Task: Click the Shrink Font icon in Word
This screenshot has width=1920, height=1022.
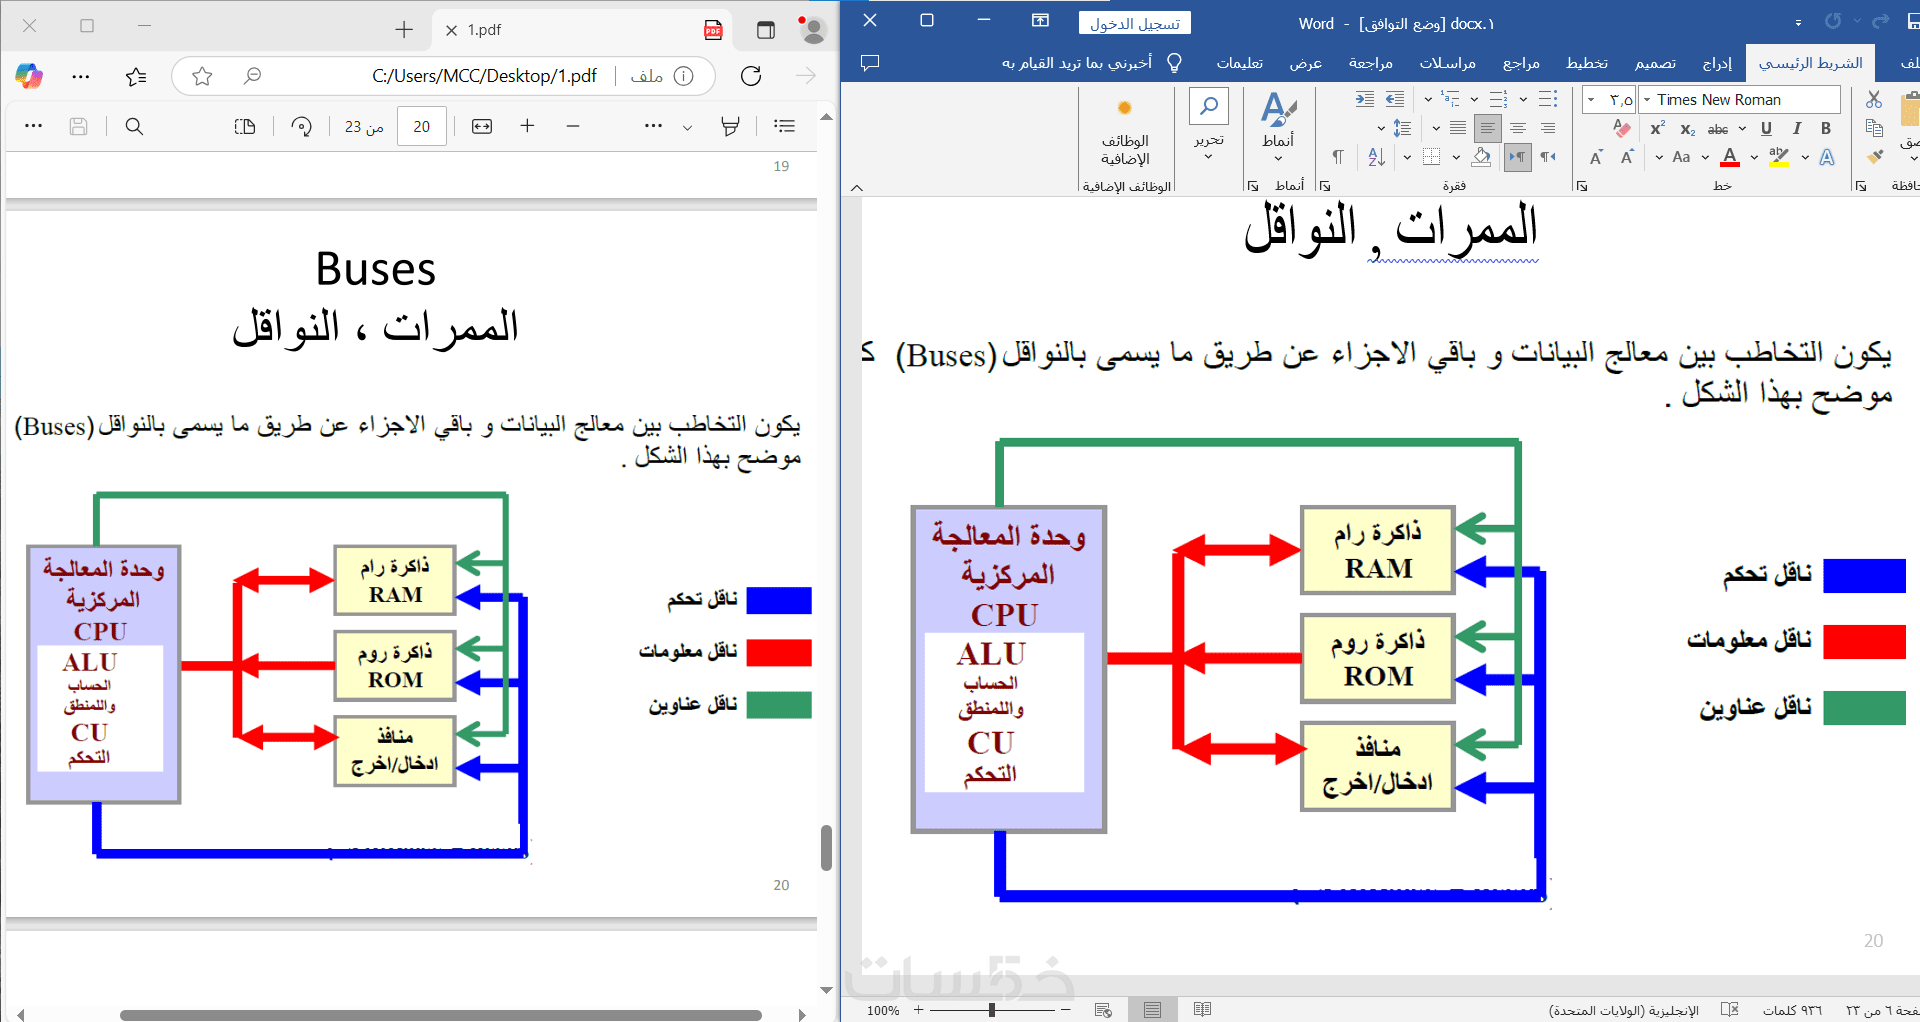Action: pyautogui.click(x=1596, y=157)
